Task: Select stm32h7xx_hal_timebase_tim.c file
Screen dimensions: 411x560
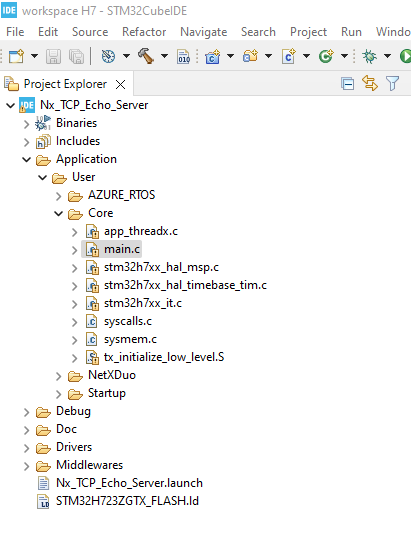Action: [x=185, y=285]
